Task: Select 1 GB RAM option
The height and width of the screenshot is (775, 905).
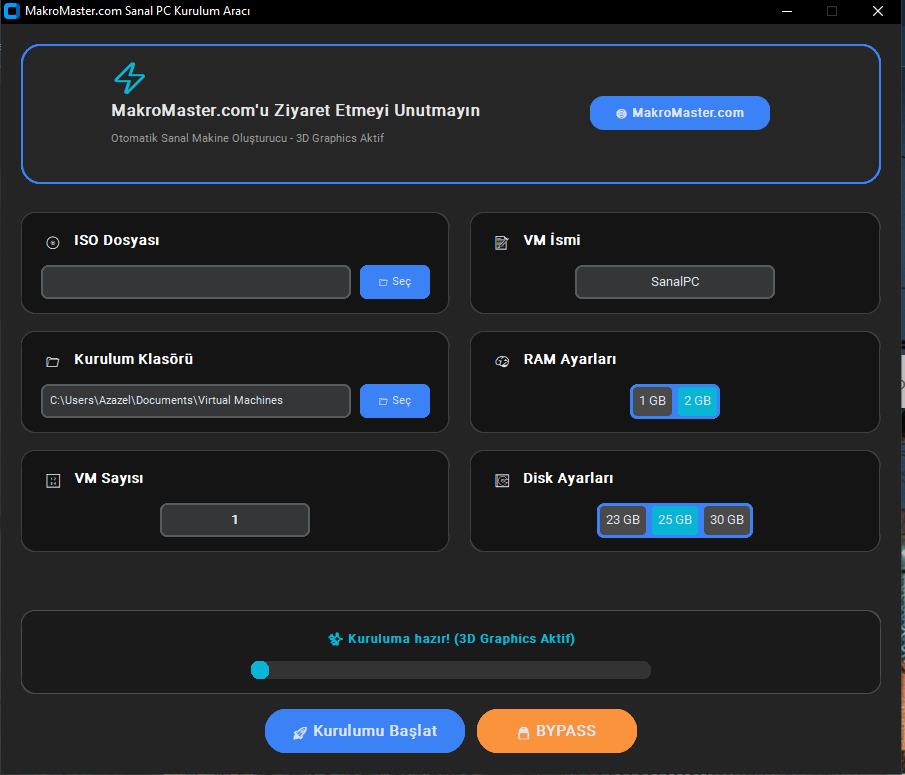Action: pyautogui.click(x=653, y=401)
